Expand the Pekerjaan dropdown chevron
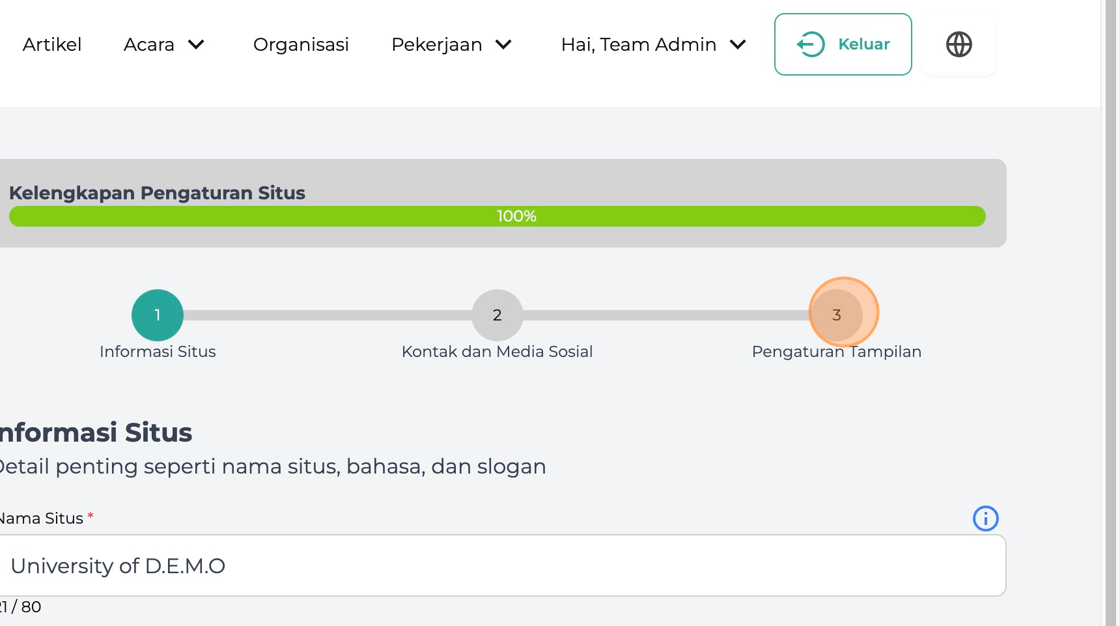This screenshot has width=1120, height=626. (x=504, y=44)
